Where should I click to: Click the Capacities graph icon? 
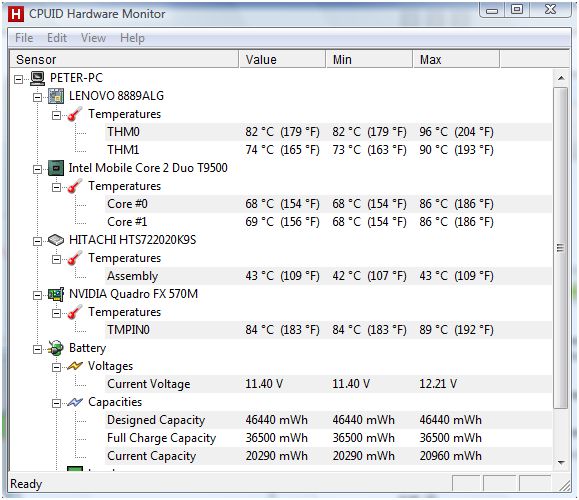point(75,402)
